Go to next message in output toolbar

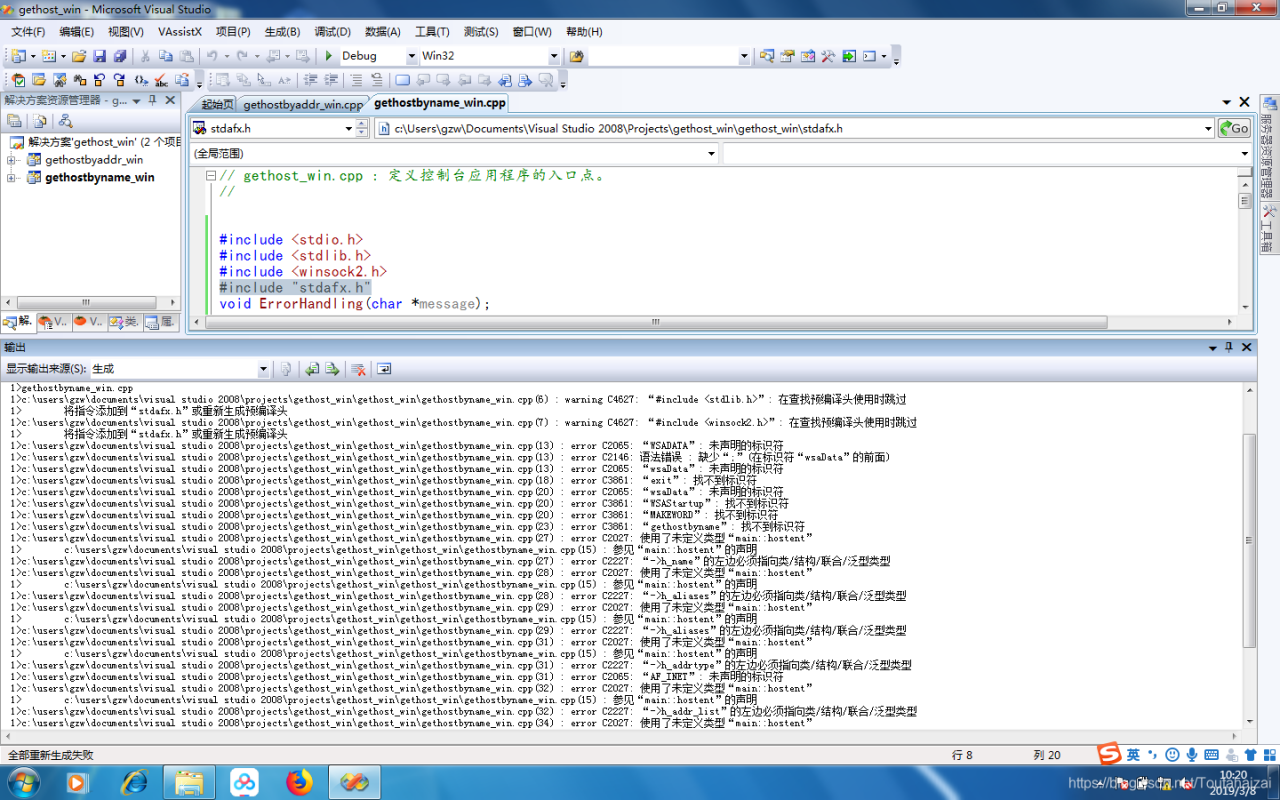pyautogui.click(x=332, y=369)
